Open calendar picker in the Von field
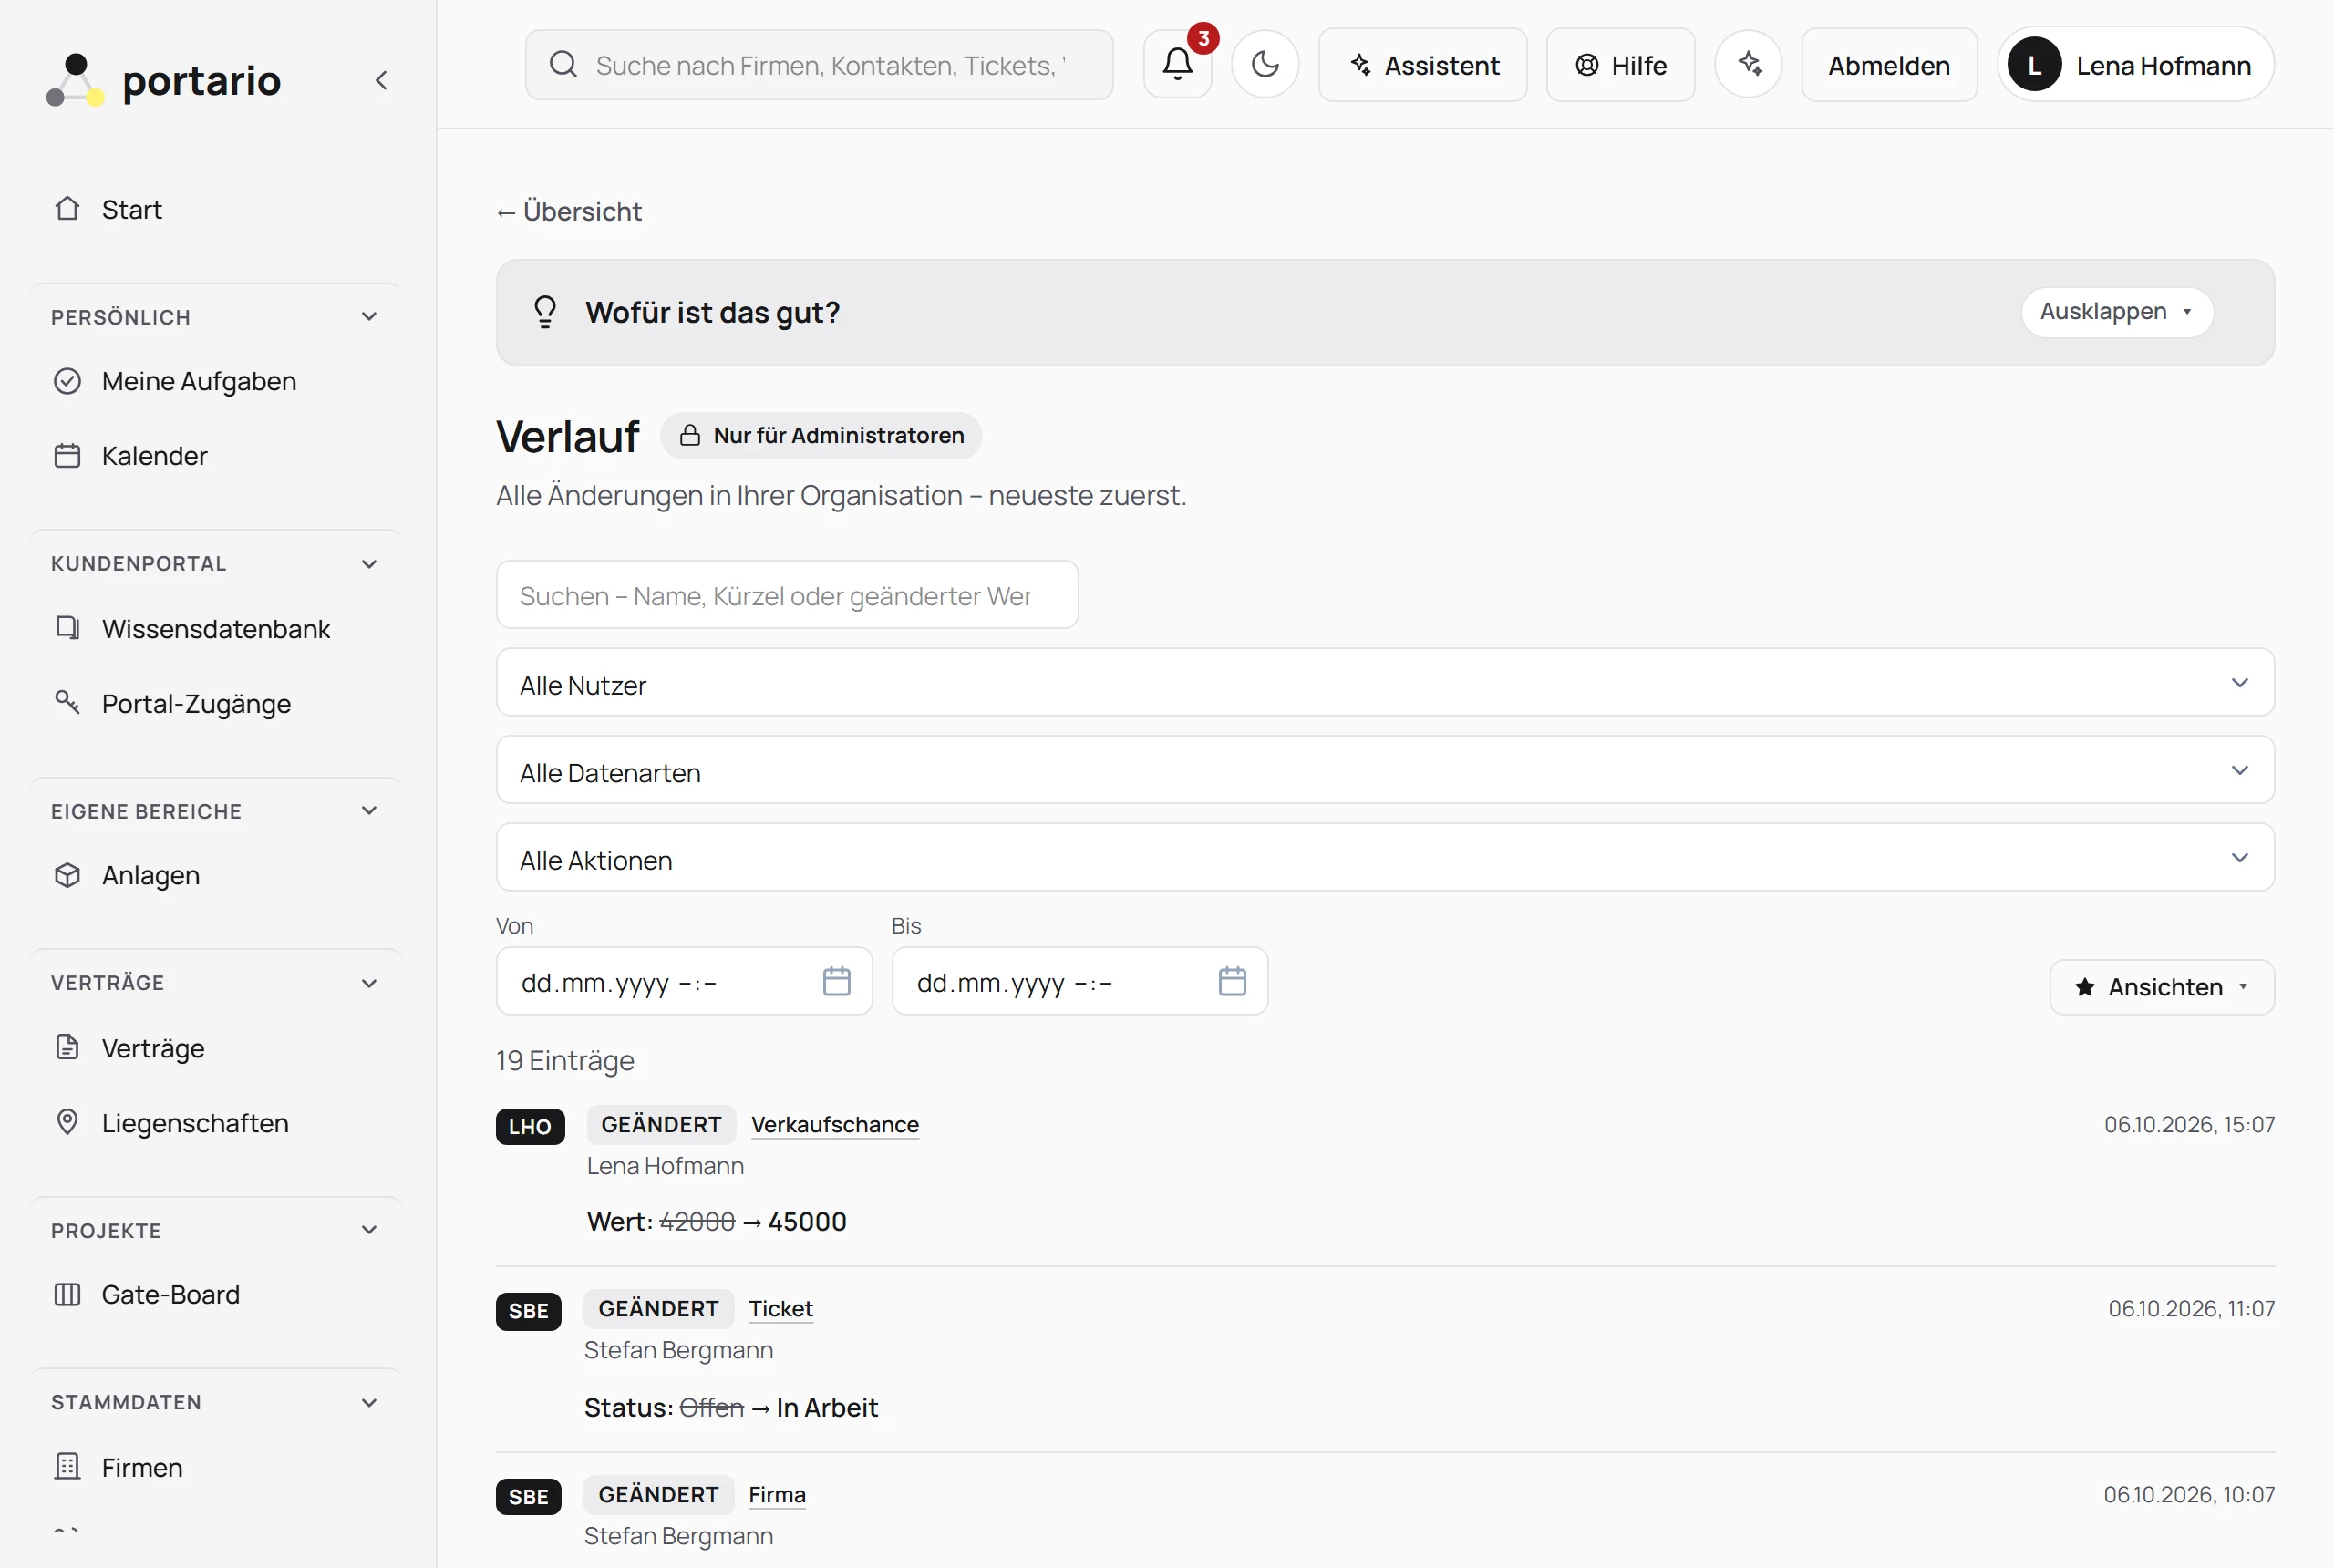 coord(836,981)
